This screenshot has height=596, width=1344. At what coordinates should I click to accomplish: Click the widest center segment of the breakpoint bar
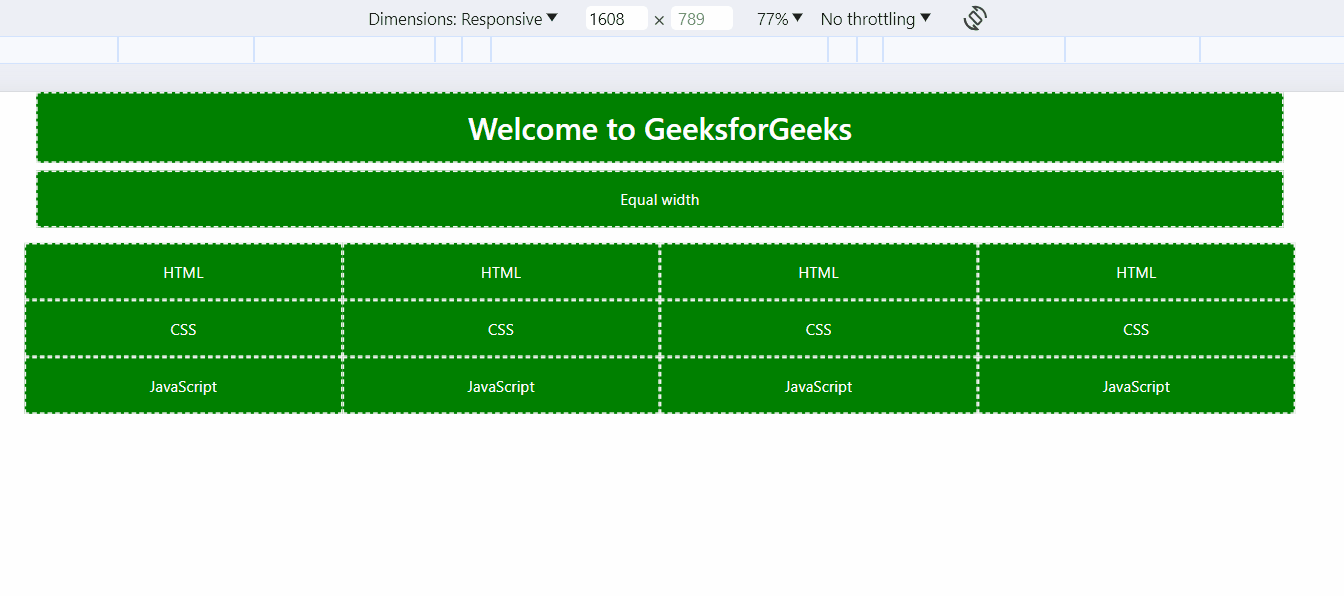(660, 50)
